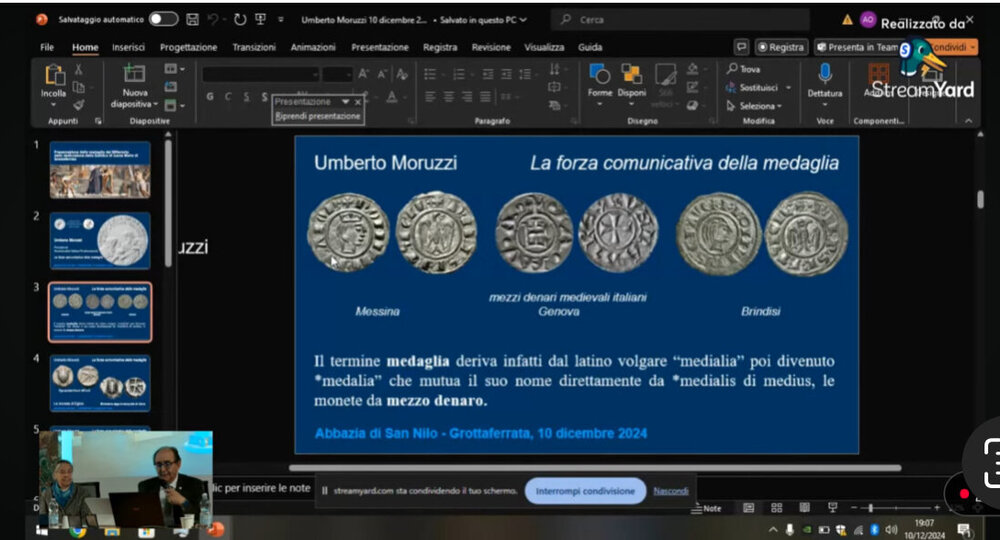Toggle the Salvataggio automatico switch

tap(163, 19)
